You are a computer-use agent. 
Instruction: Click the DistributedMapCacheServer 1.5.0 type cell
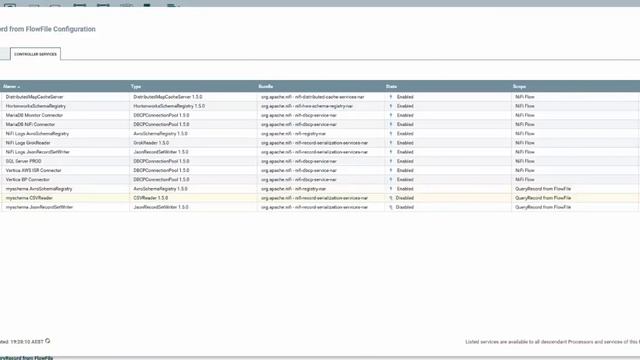pyautogui.click(x=168, y=97)
